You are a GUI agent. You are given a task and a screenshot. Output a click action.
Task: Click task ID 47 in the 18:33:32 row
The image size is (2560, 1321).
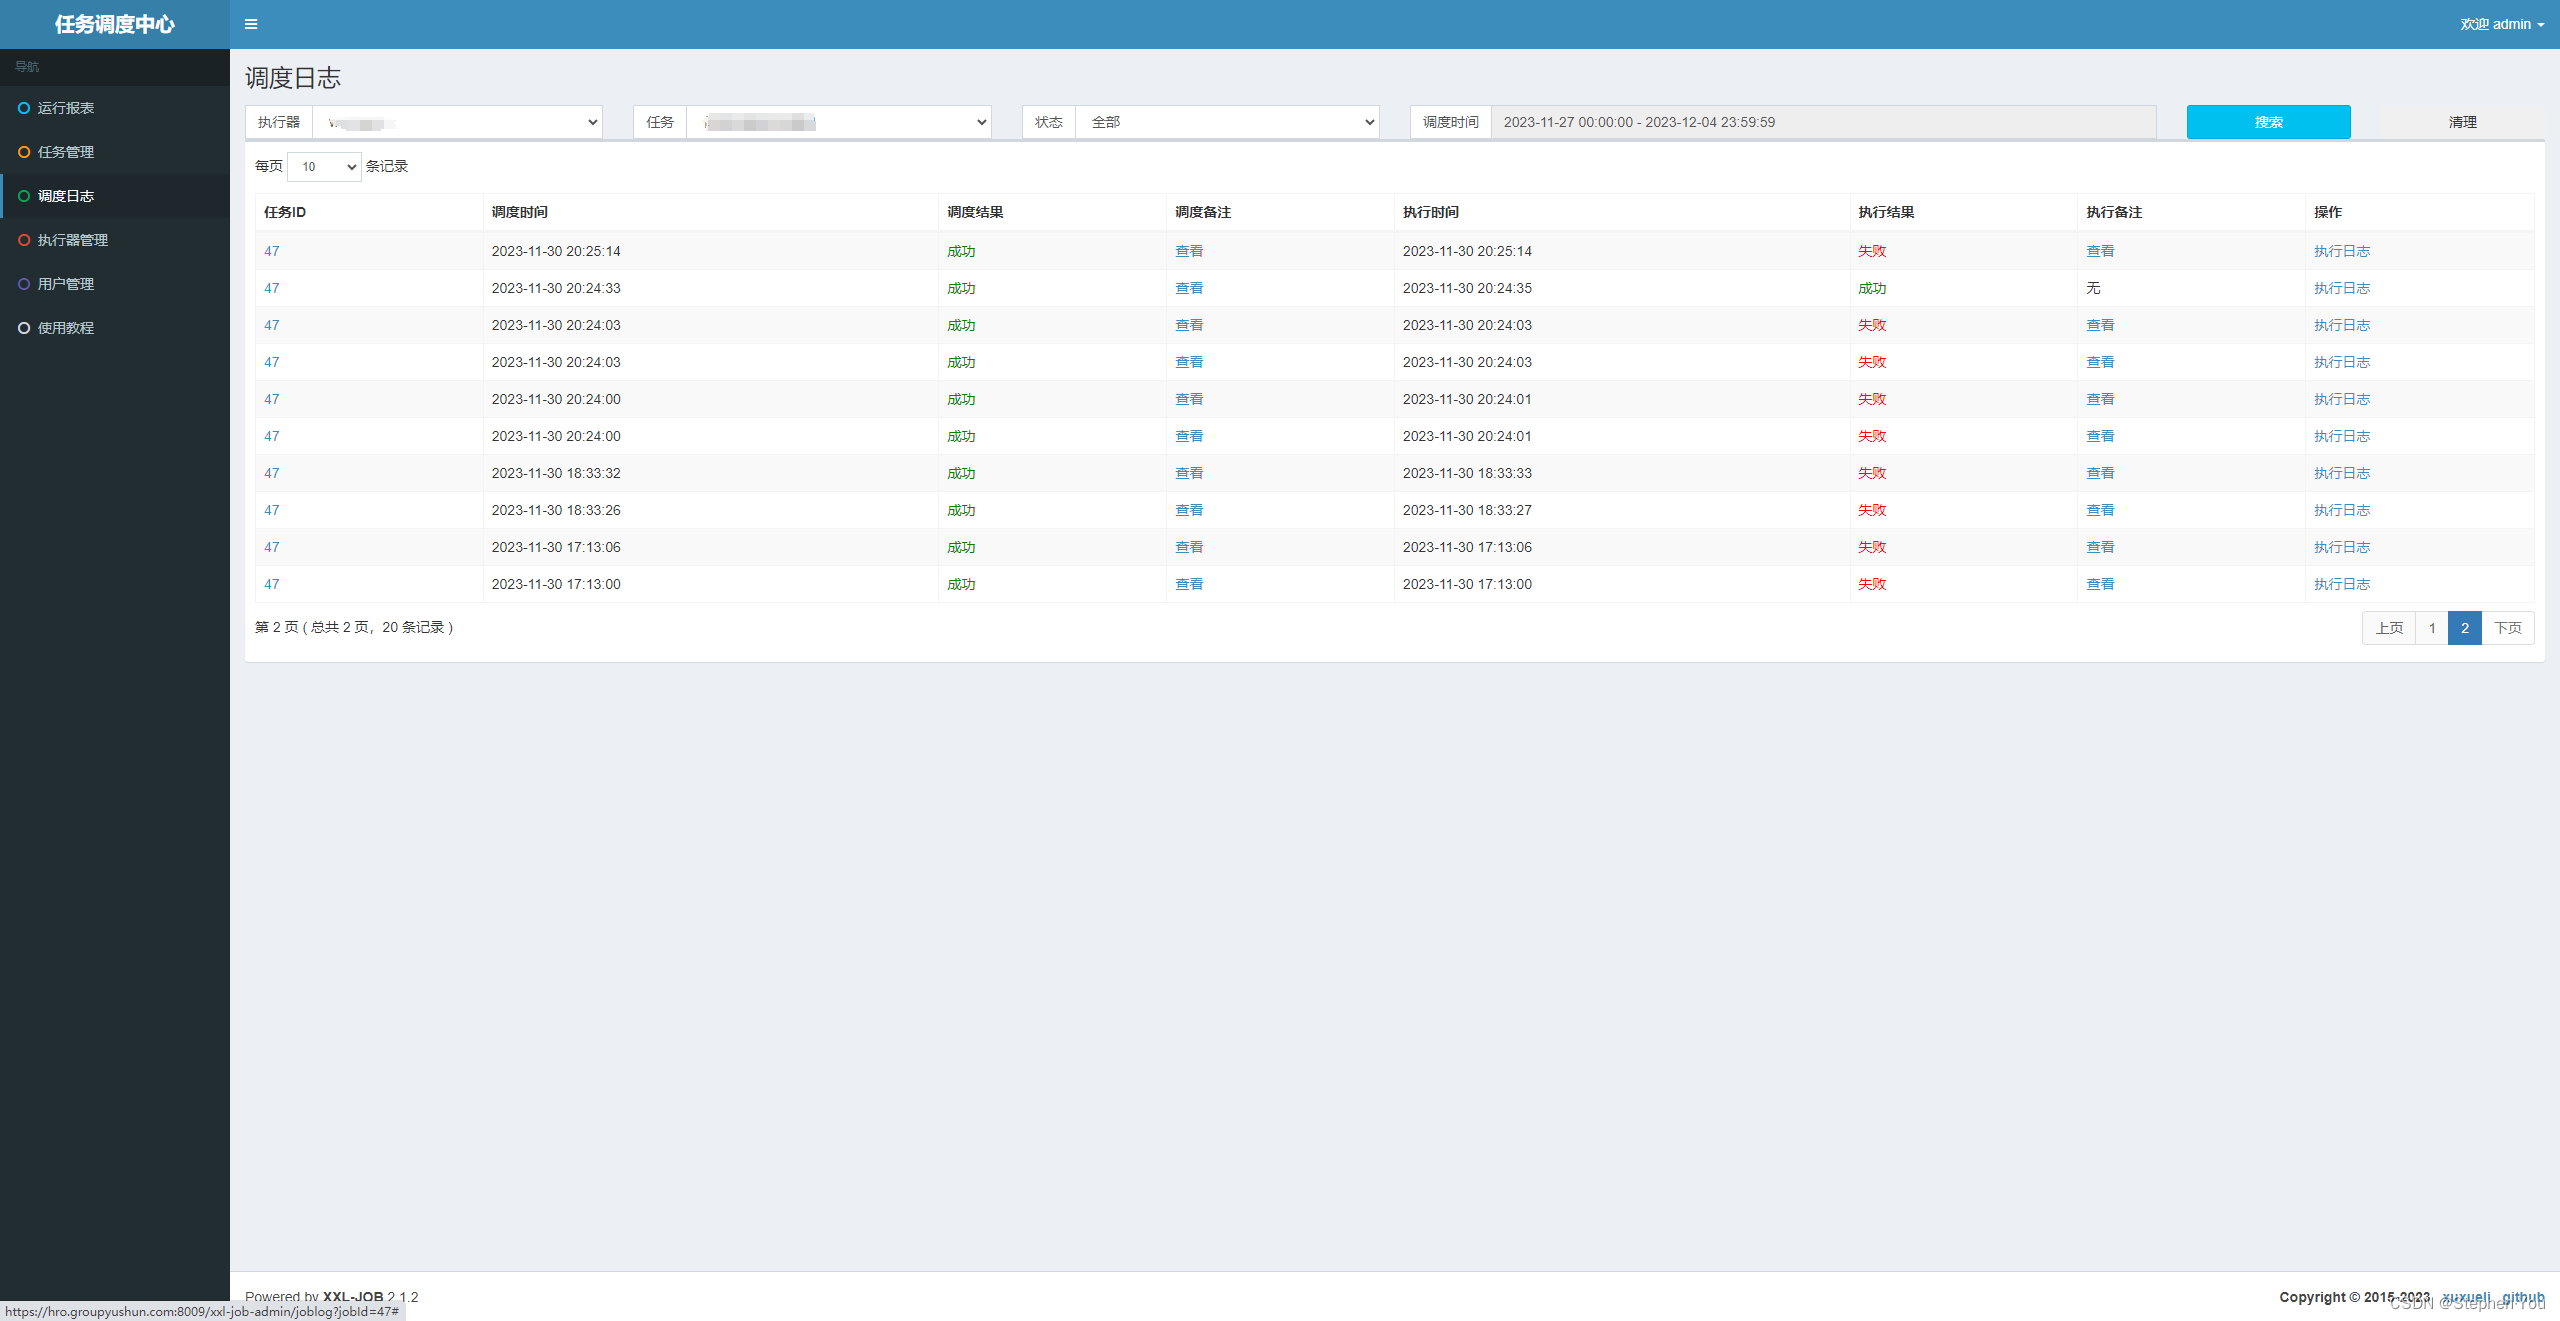coord(272,473)
